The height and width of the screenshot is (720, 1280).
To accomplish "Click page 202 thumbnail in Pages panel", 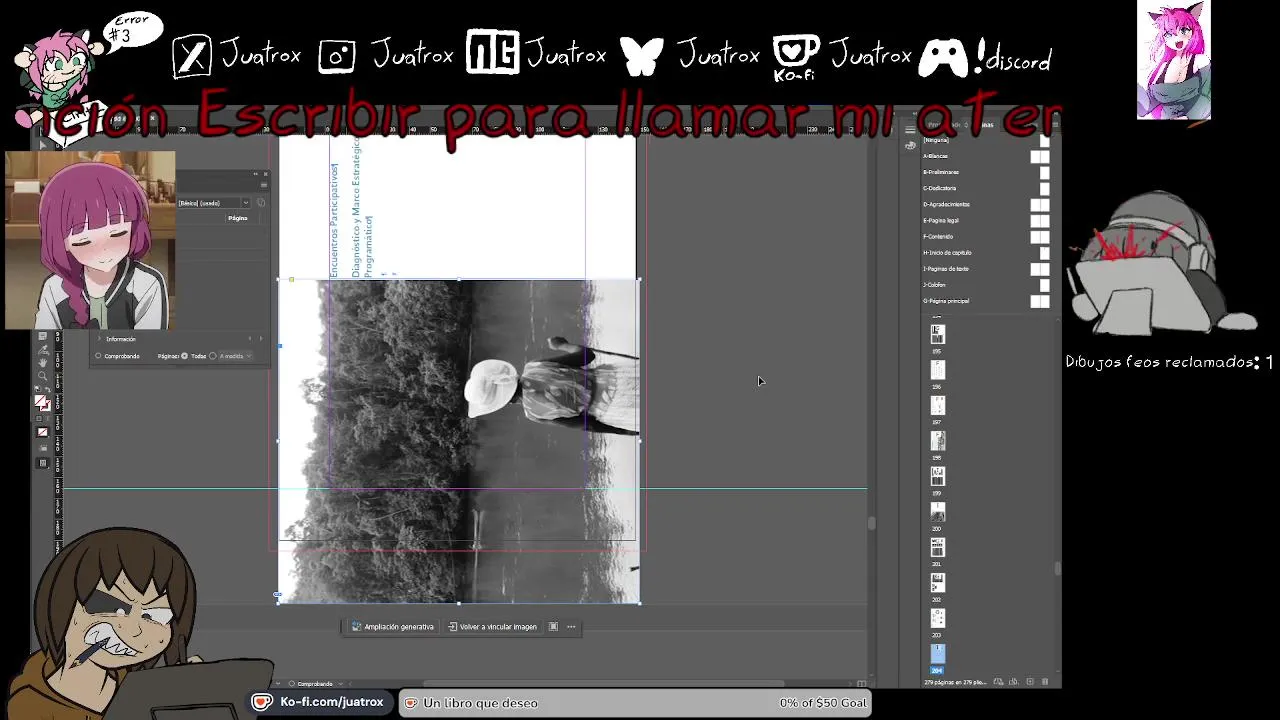I will pyautogui.click(x=937, y=583).
